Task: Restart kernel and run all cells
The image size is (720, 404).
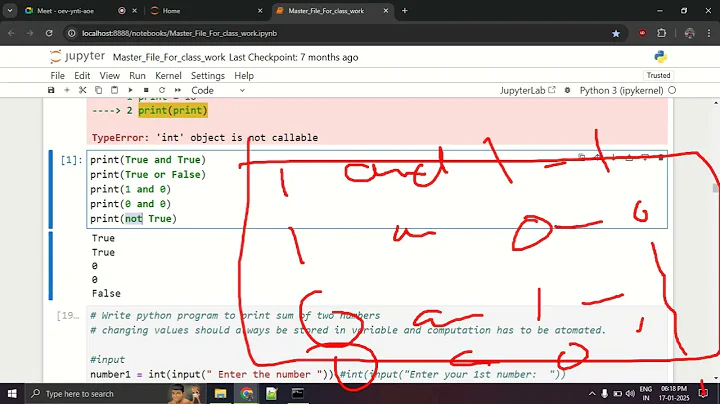Action: [178, 90]
